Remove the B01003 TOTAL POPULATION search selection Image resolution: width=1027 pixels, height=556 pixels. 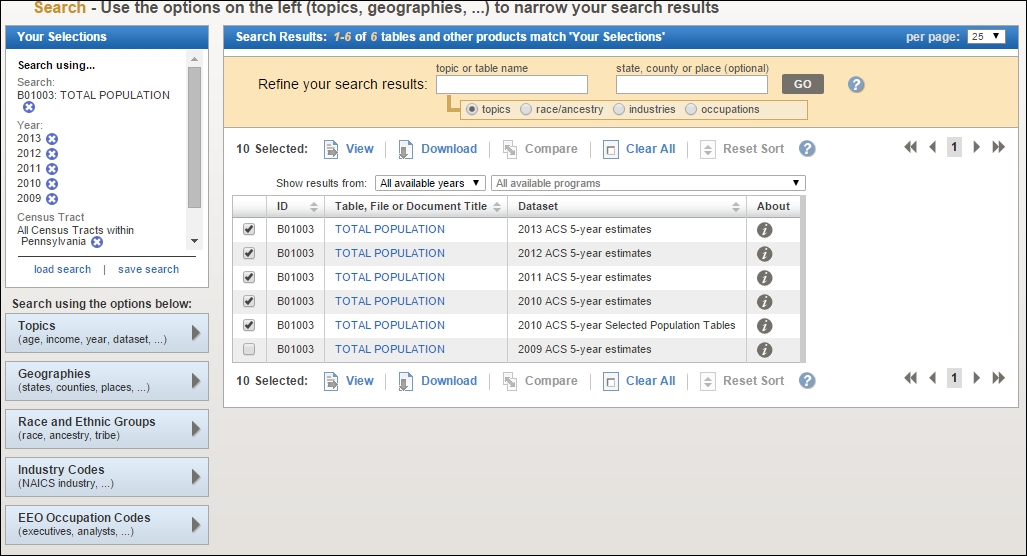29,107
